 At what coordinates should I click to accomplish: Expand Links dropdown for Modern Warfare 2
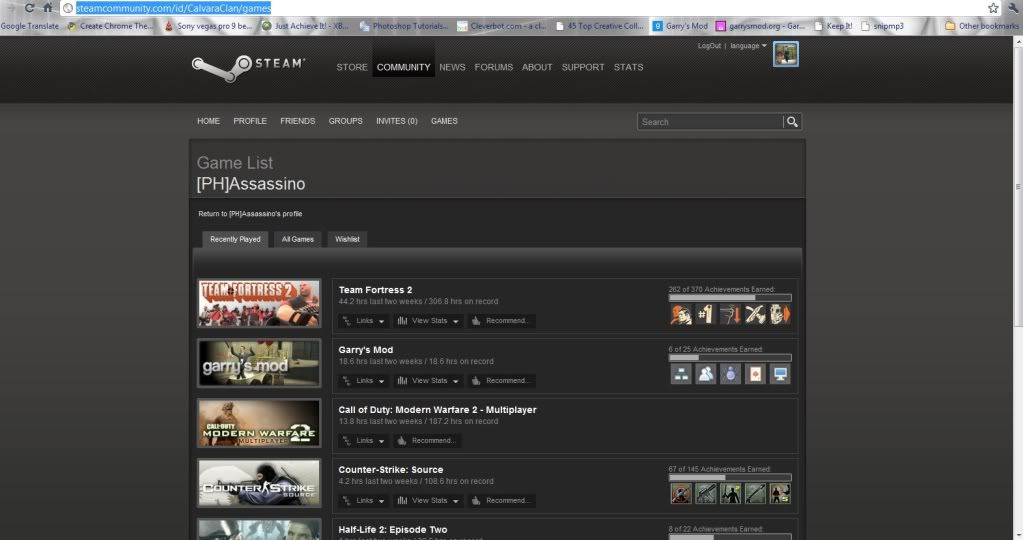tap(363, 441)
